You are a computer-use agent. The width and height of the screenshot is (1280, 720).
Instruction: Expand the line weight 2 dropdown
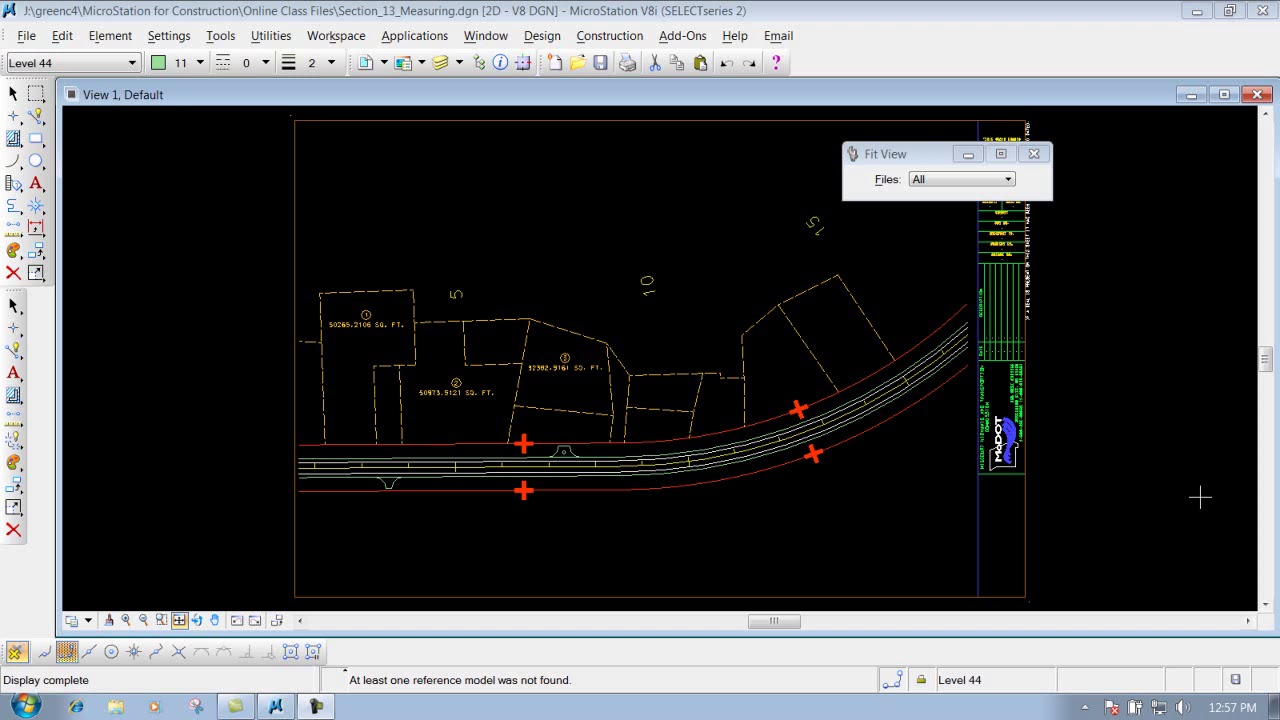[331, 63]
